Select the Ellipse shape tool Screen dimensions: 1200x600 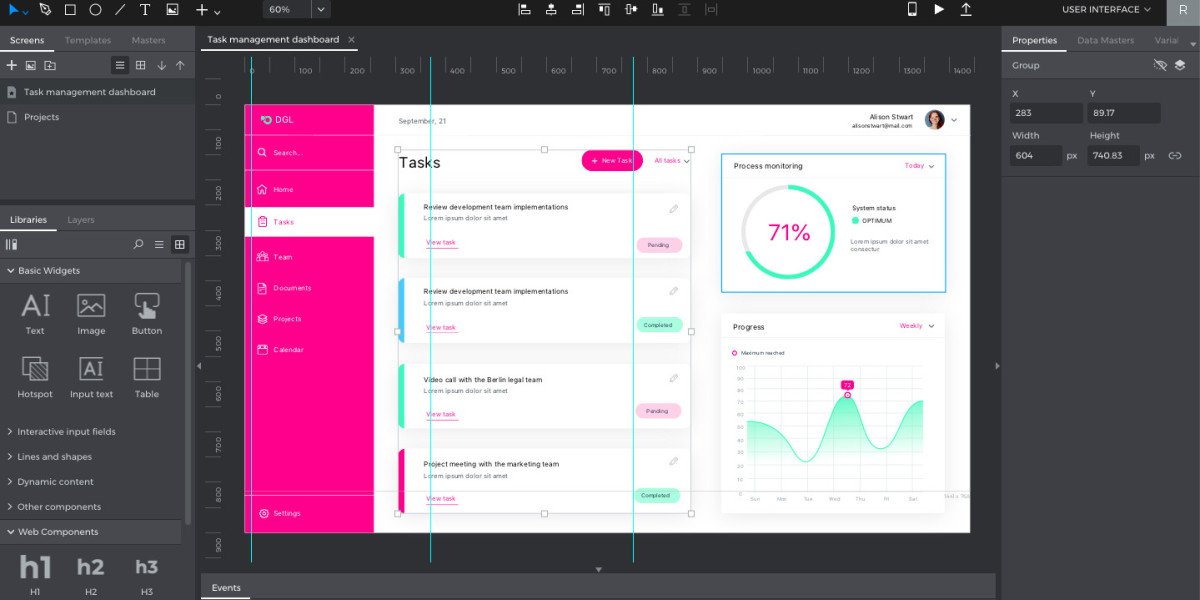click(x=95, y=10)
